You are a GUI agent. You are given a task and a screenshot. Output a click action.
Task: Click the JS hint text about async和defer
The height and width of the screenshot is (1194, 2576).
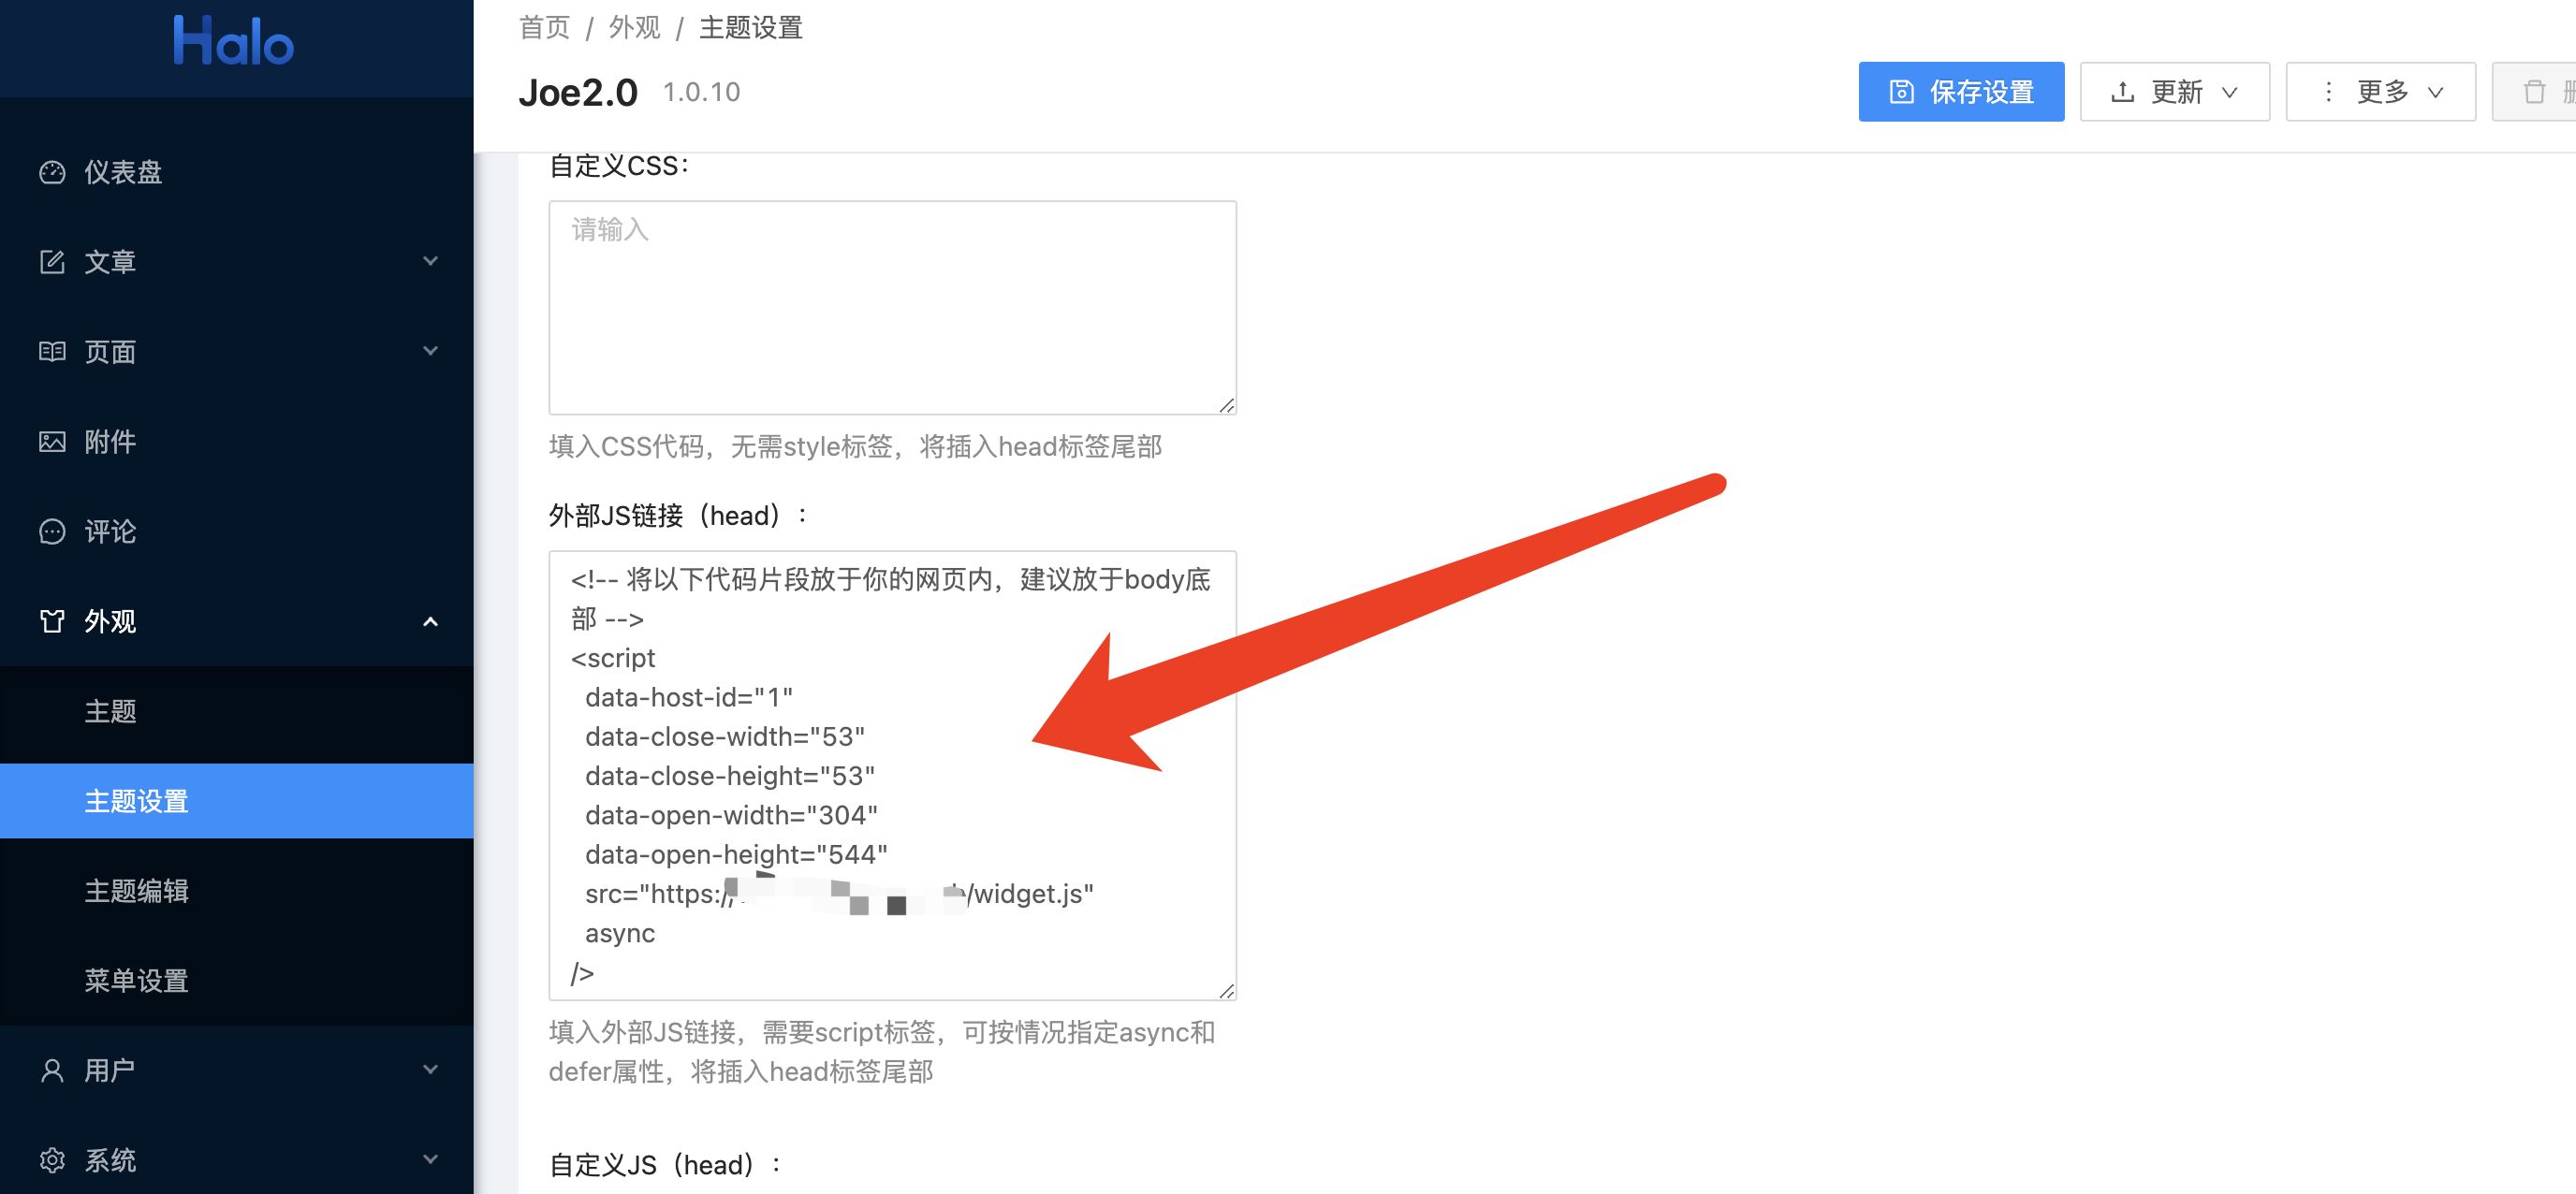pyautogui.click(x=882, y=1052)
